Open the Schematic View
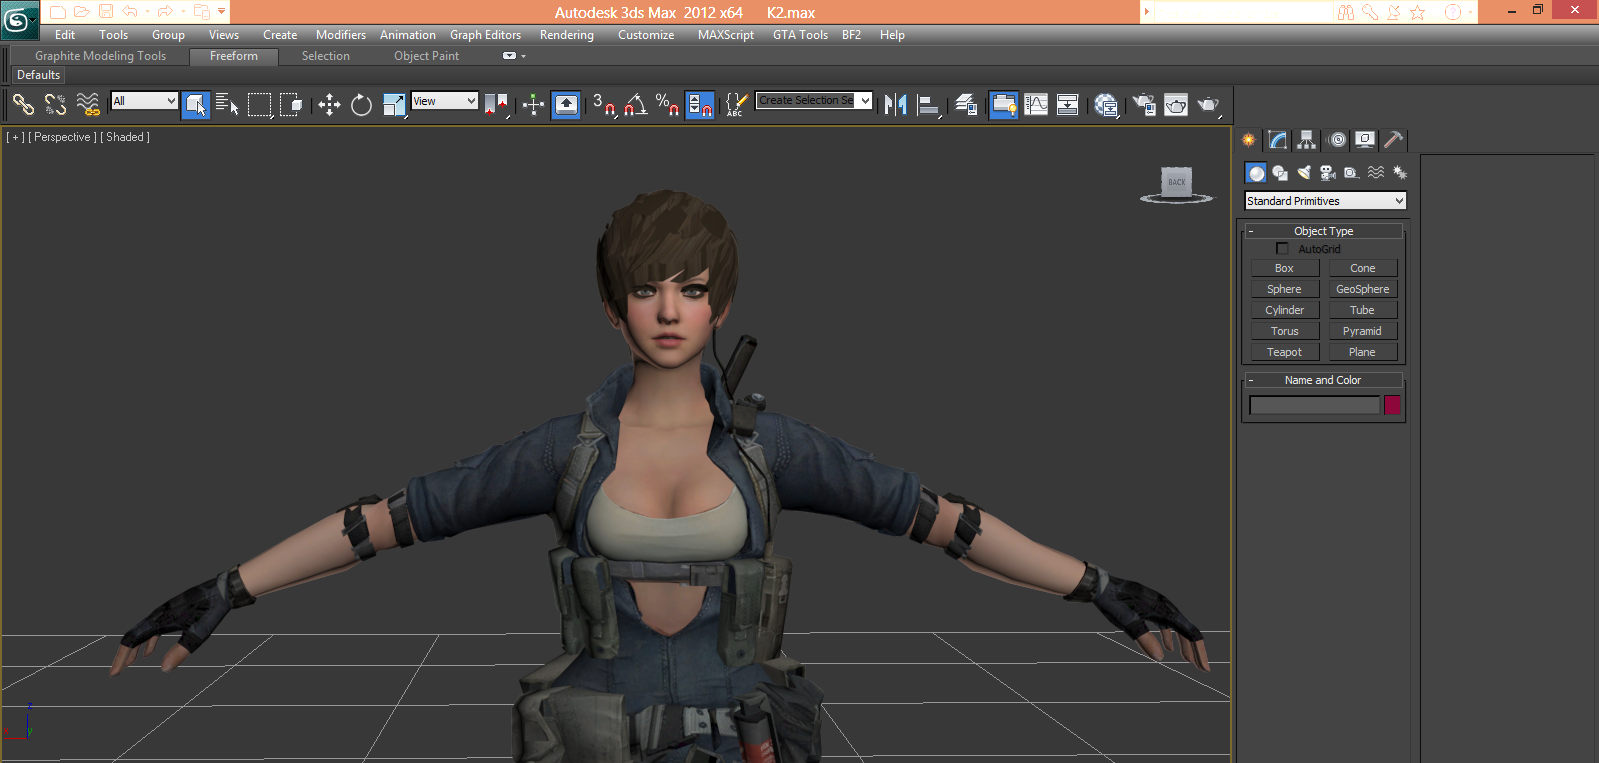 [1068, 104]
